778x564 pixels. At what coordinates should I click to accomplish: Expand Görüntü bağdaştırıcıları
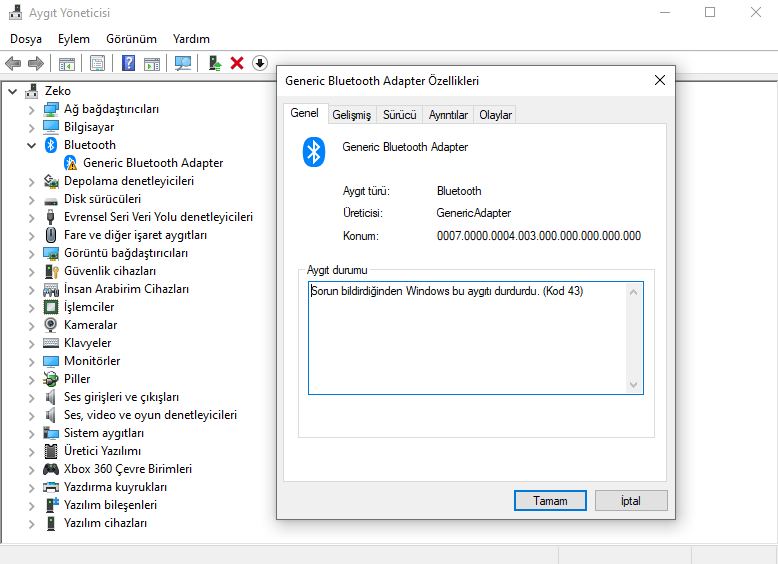pos(31,253)
